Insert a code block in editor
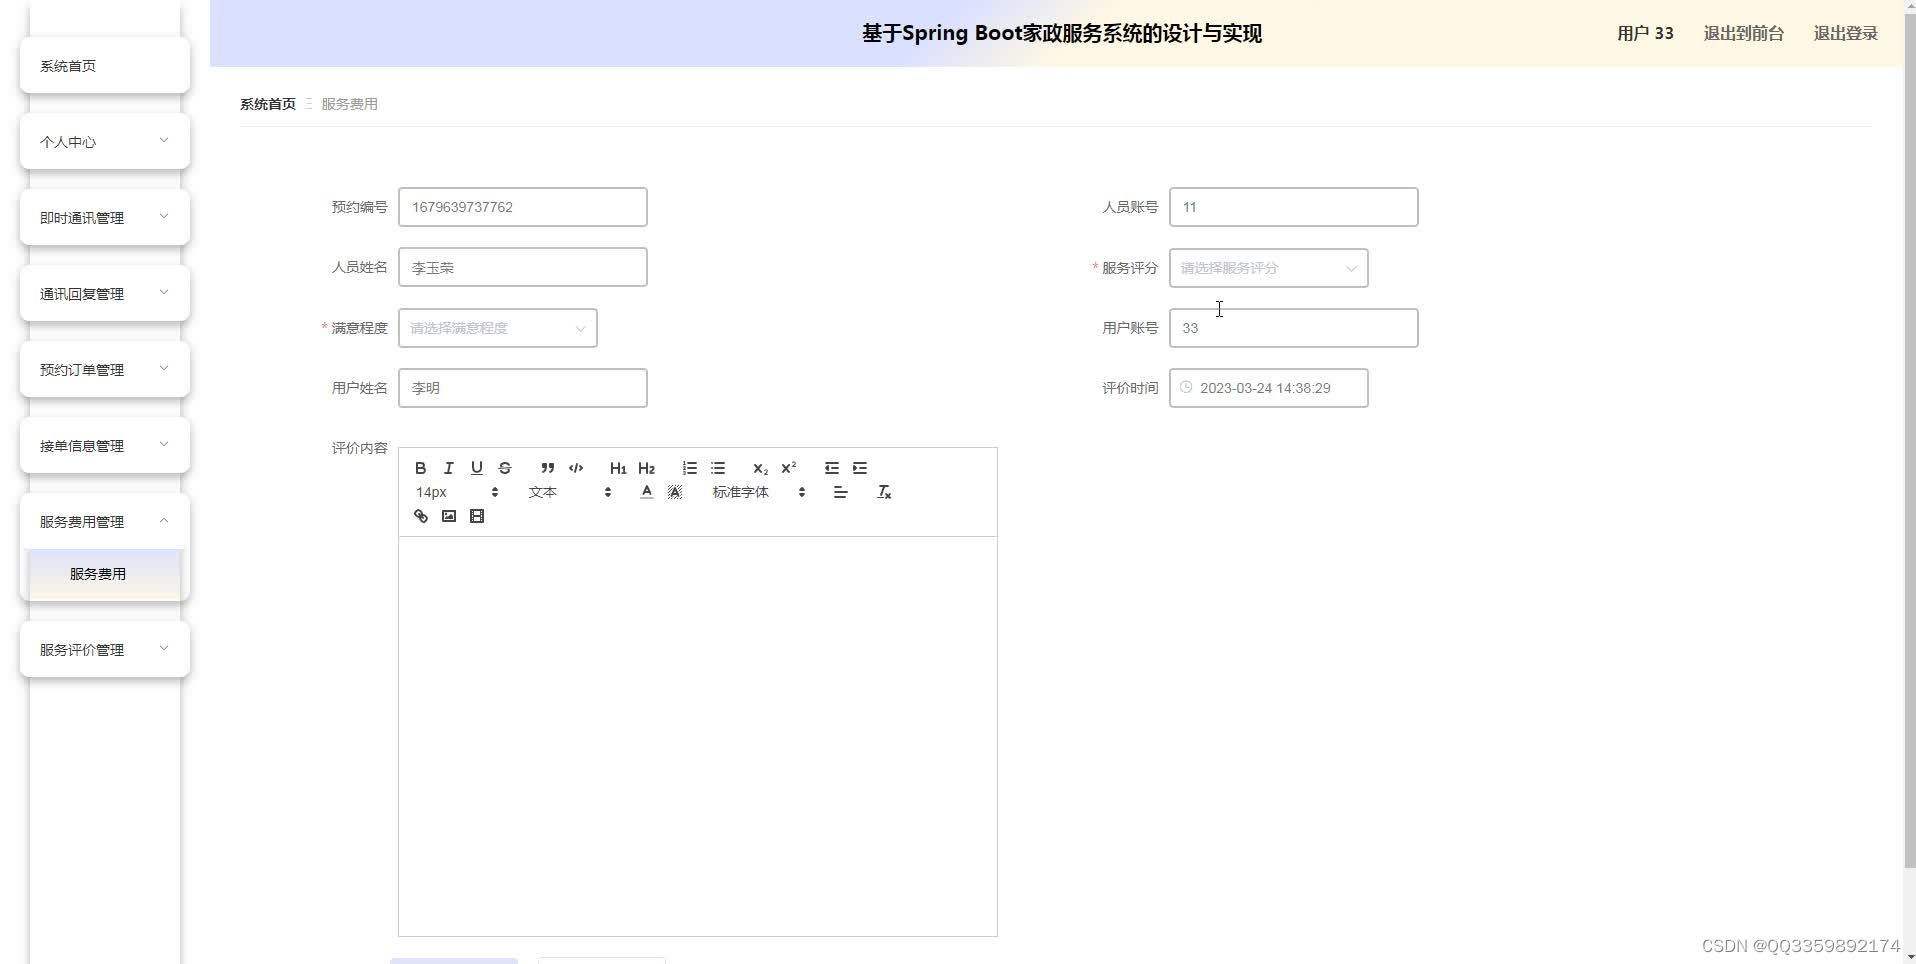Viewport: 1916px width, 964px height. click(576, 468)
